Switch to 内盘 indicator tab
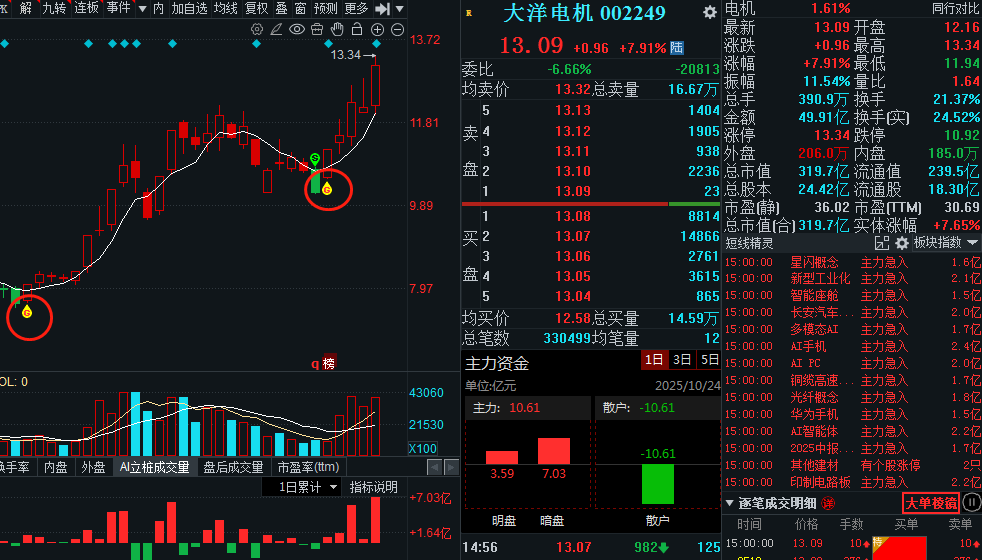Screen dimensions: 982x560 point(56,467)
